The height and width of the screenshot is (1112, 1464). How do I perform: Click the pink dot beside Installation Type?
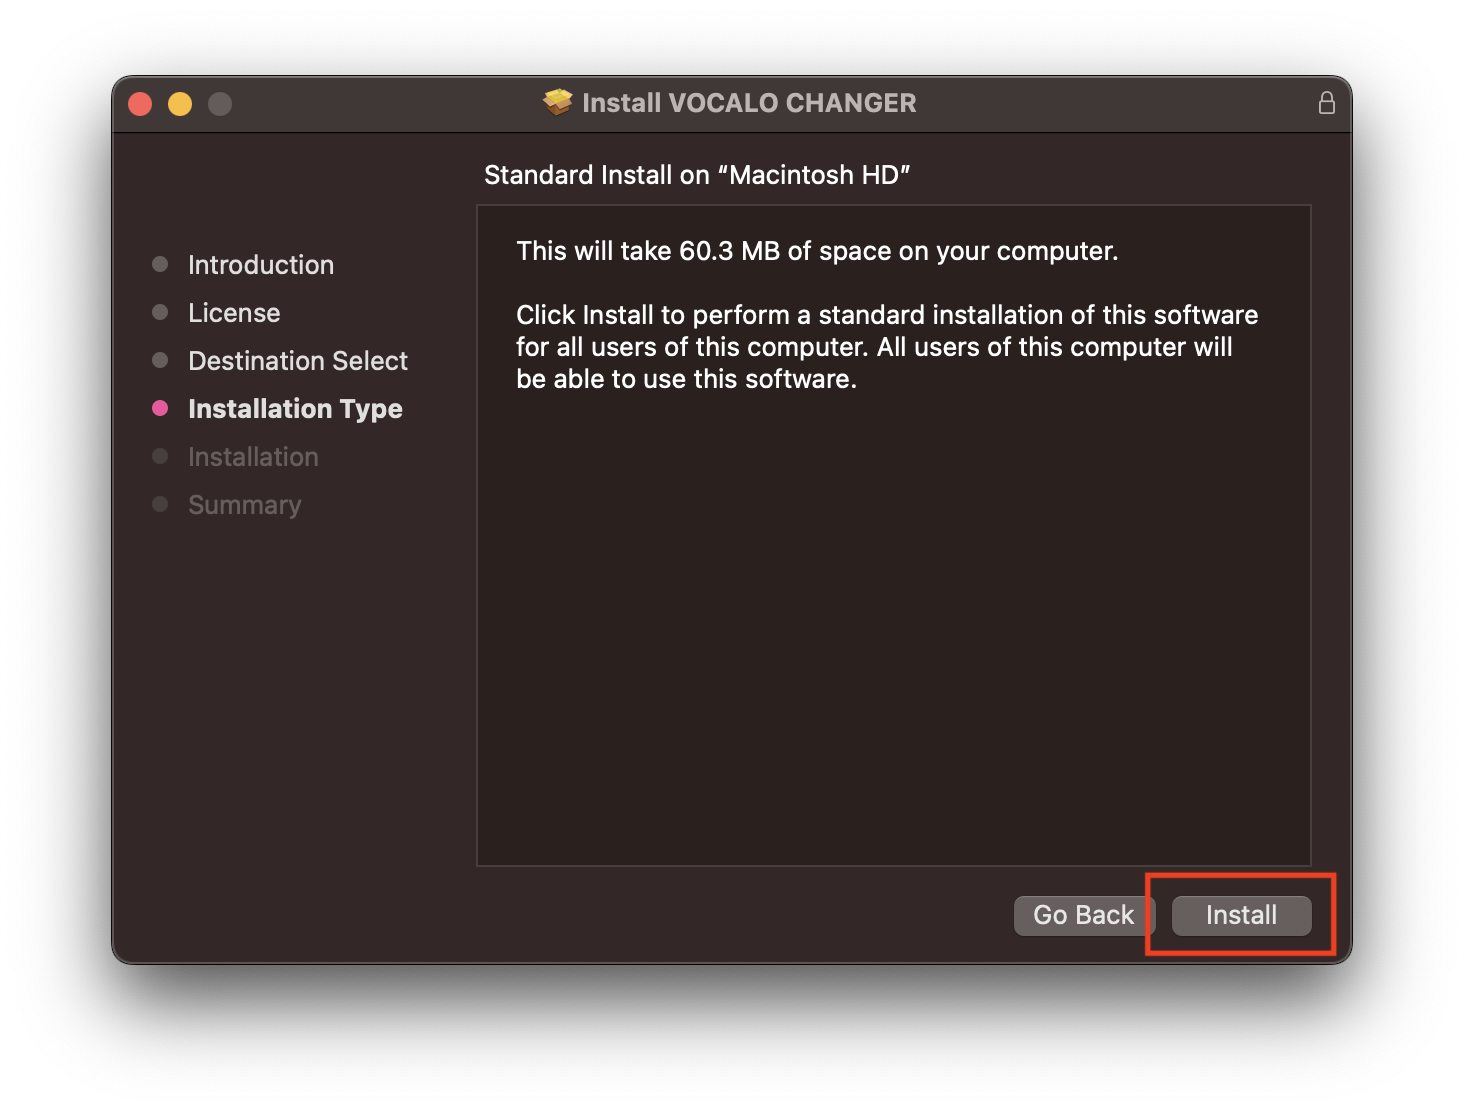[160, 408]
